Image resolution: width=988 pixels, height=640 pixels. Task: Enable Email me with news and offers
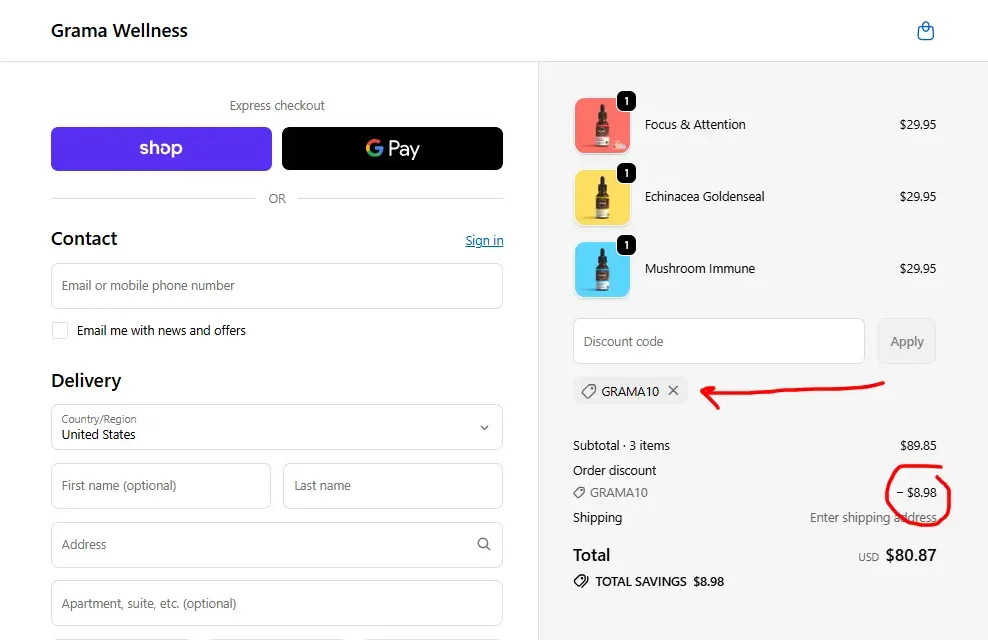tap(60, 331)
